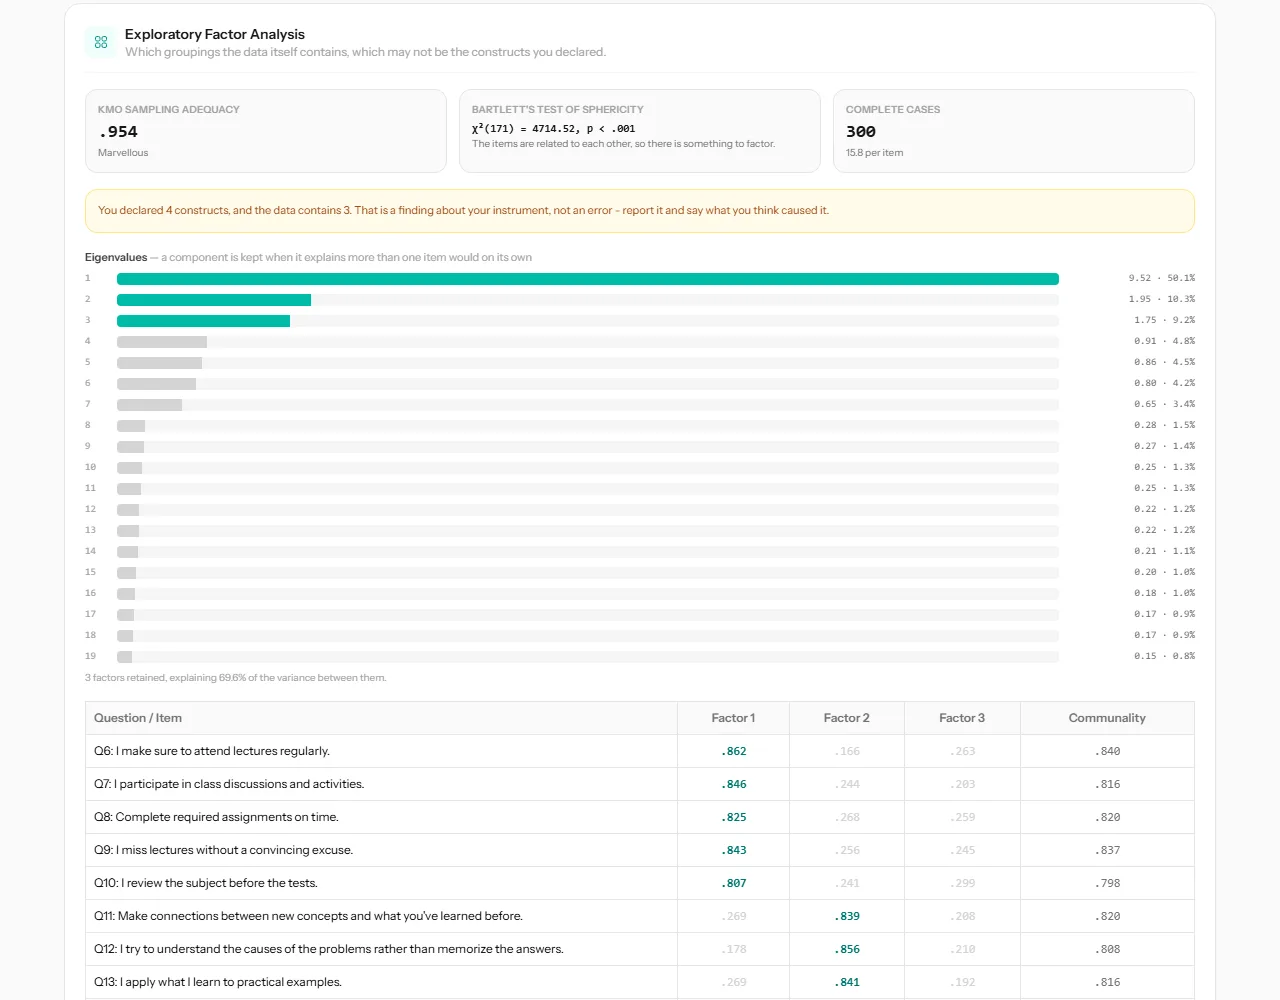Click the grey eigenvalue bar for component 4

click(x=162, y=342)
